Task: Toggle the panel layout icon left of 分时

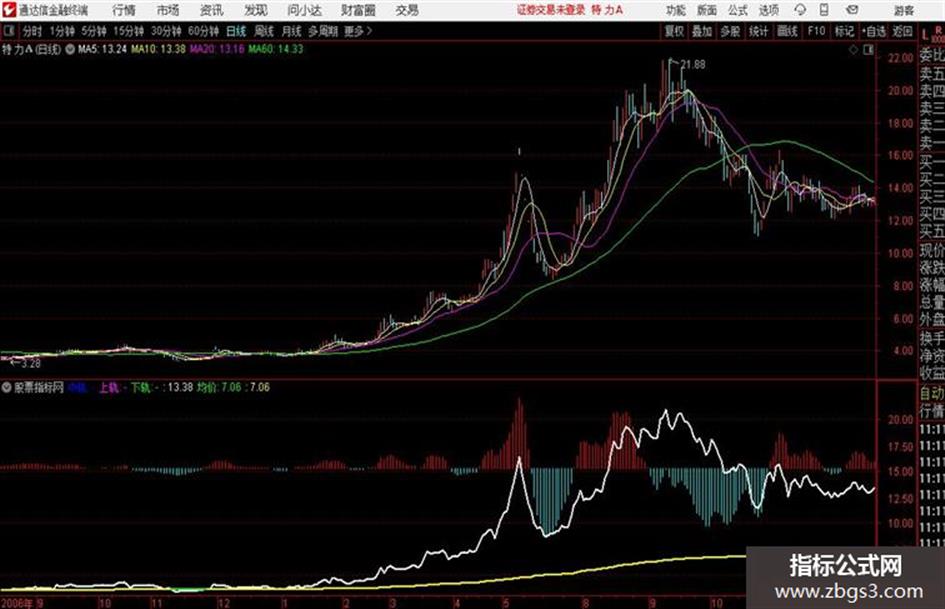Action: pyautogui.click(x=8, y=31)
